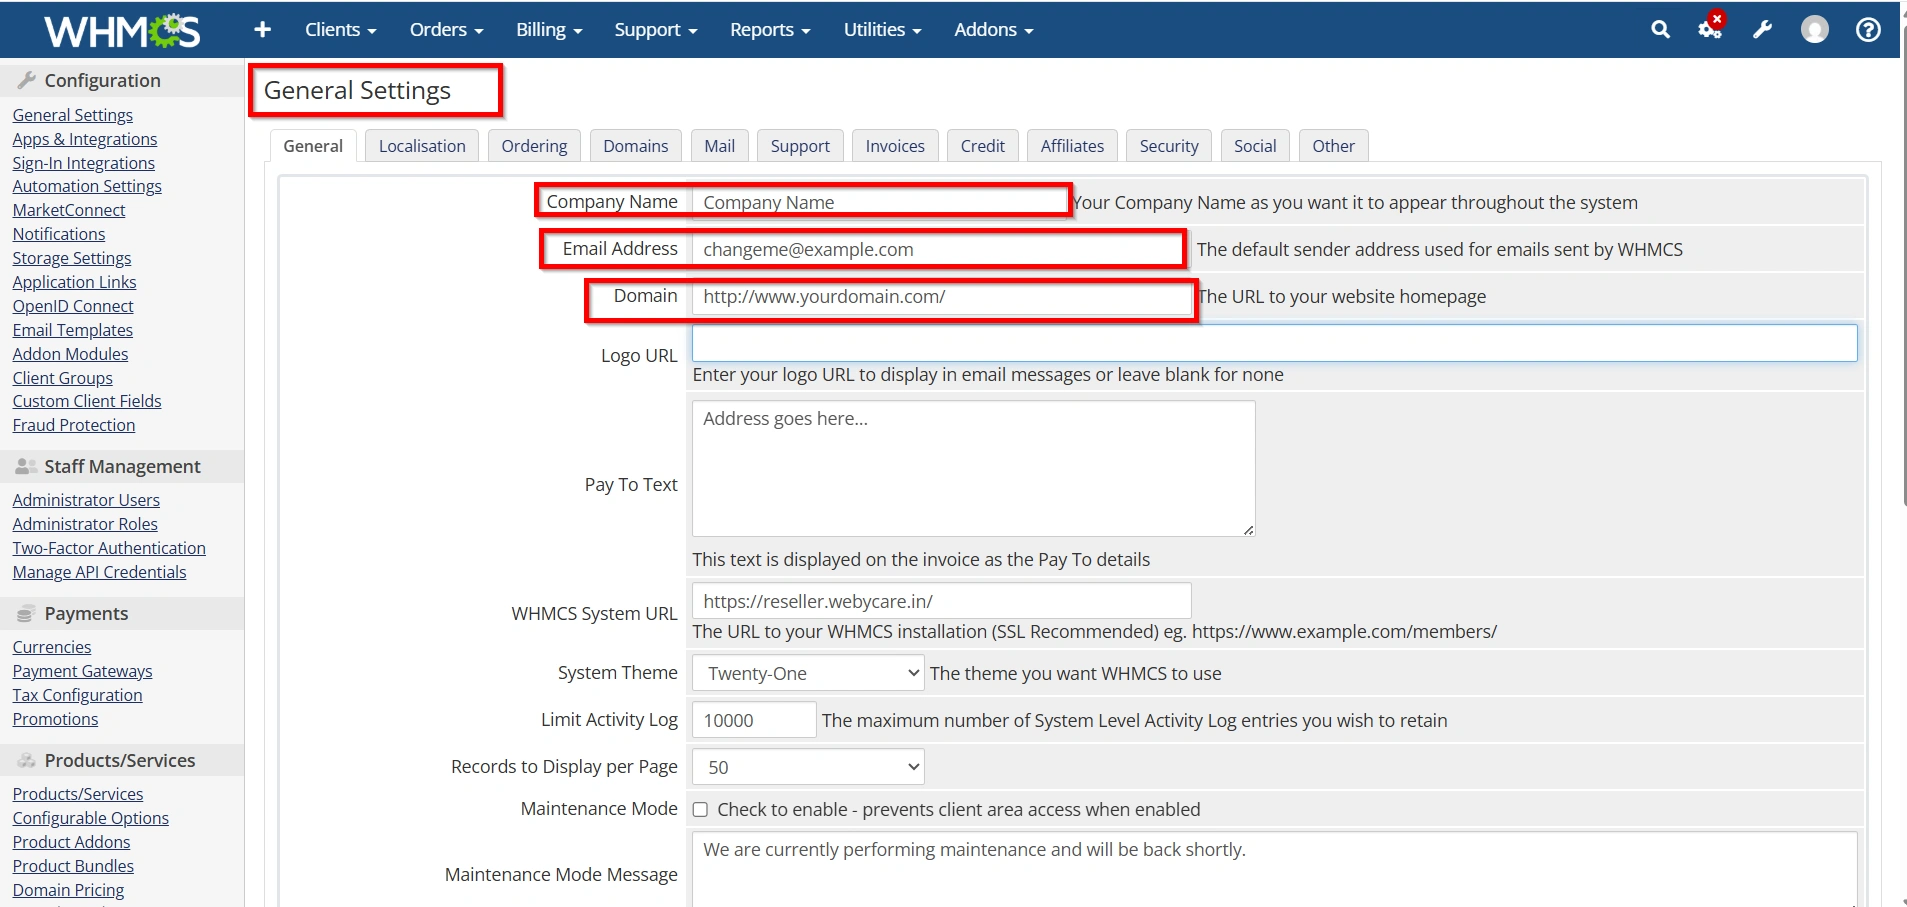
Task: Open Storage Settings link
Action: (x=72, y=258)
